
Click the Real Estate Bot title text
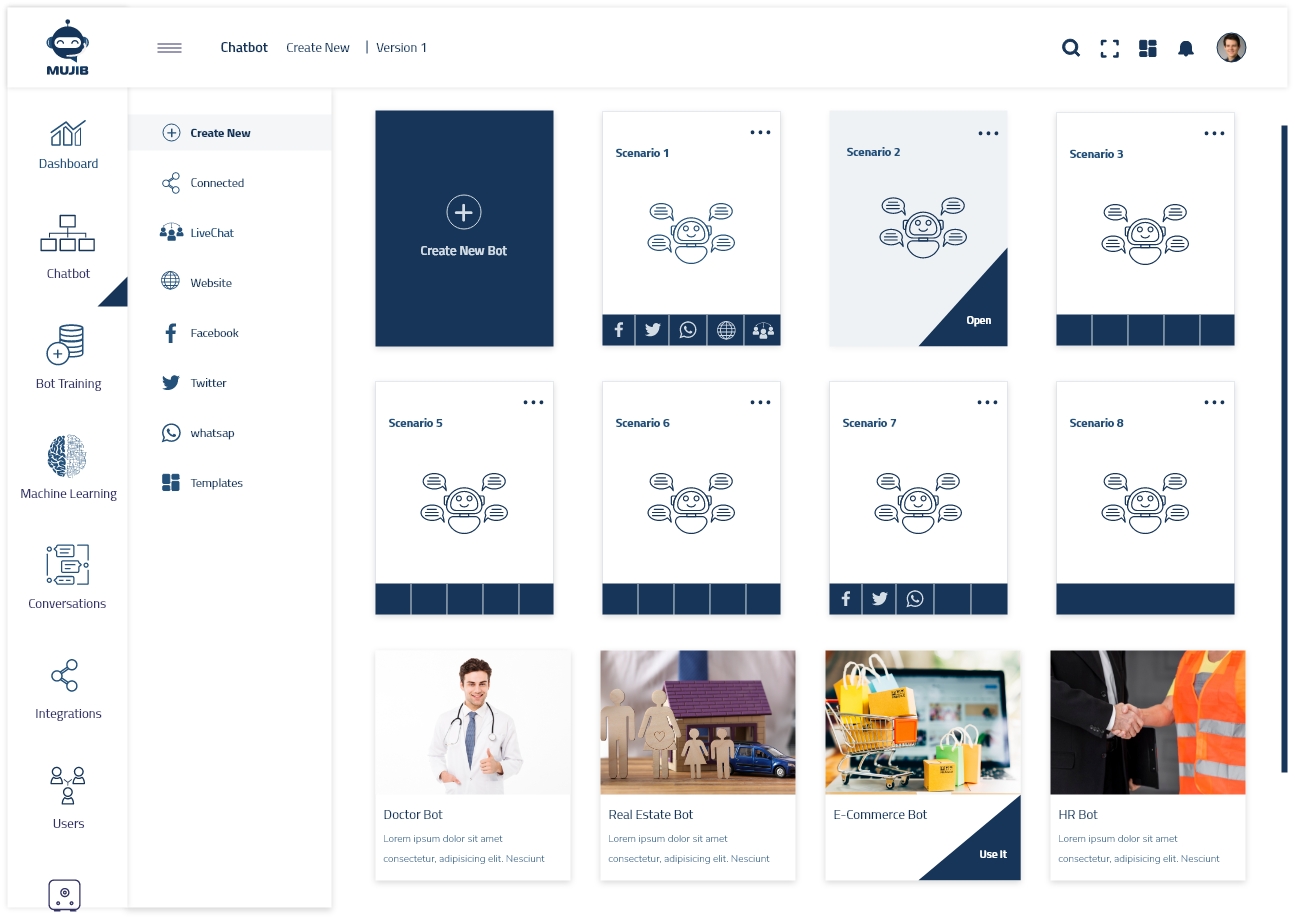(x=650, y=815)
